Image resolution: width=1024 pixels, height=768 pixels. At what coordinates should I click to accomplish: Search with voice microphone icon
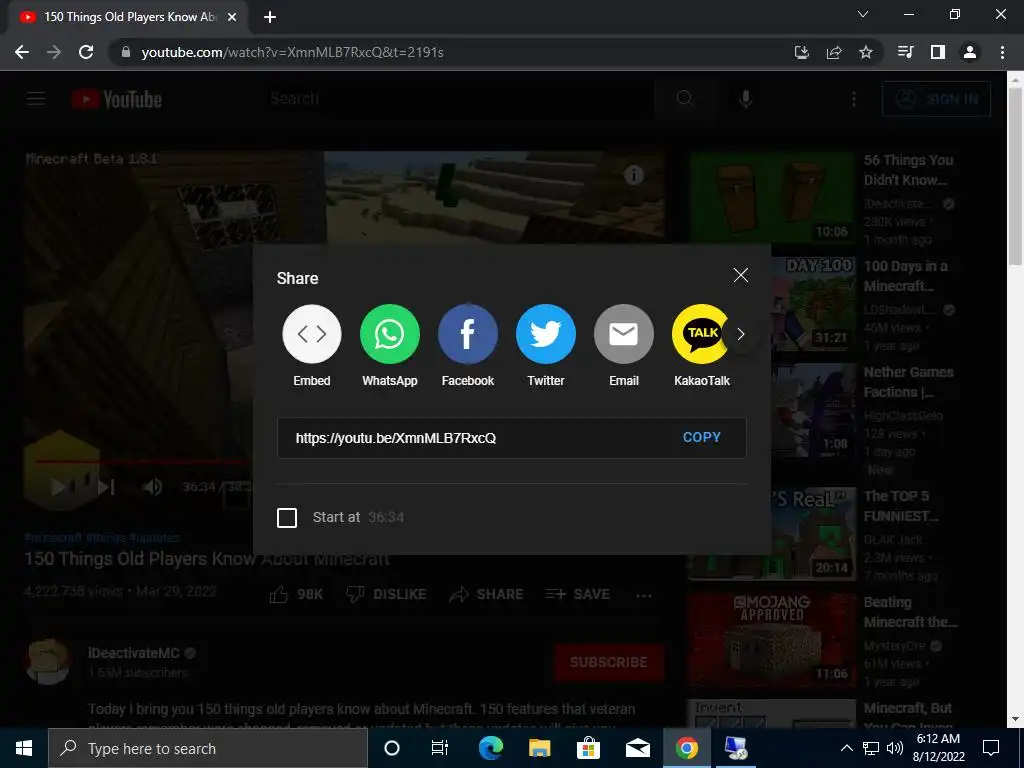click(x=746, y=99)
